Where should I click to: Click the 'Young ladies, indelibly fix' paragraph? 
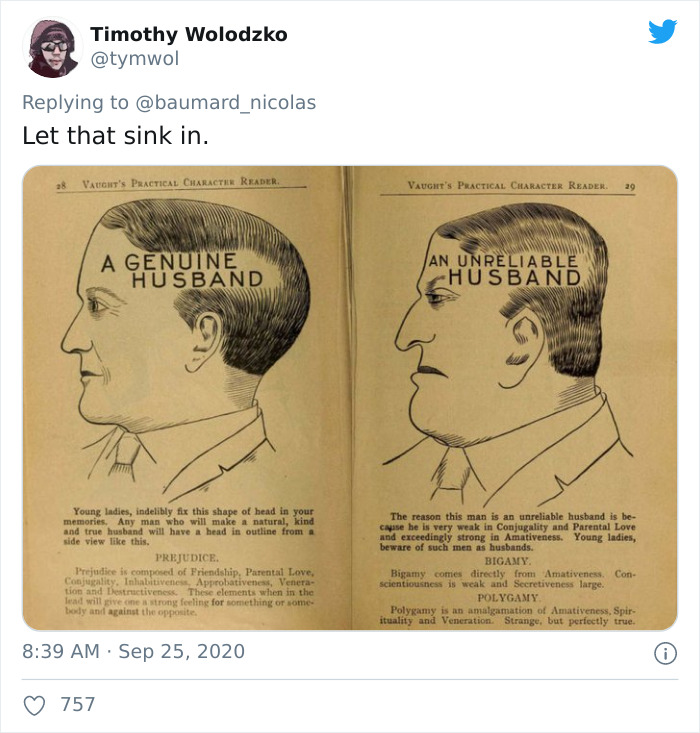coord(189,526)
